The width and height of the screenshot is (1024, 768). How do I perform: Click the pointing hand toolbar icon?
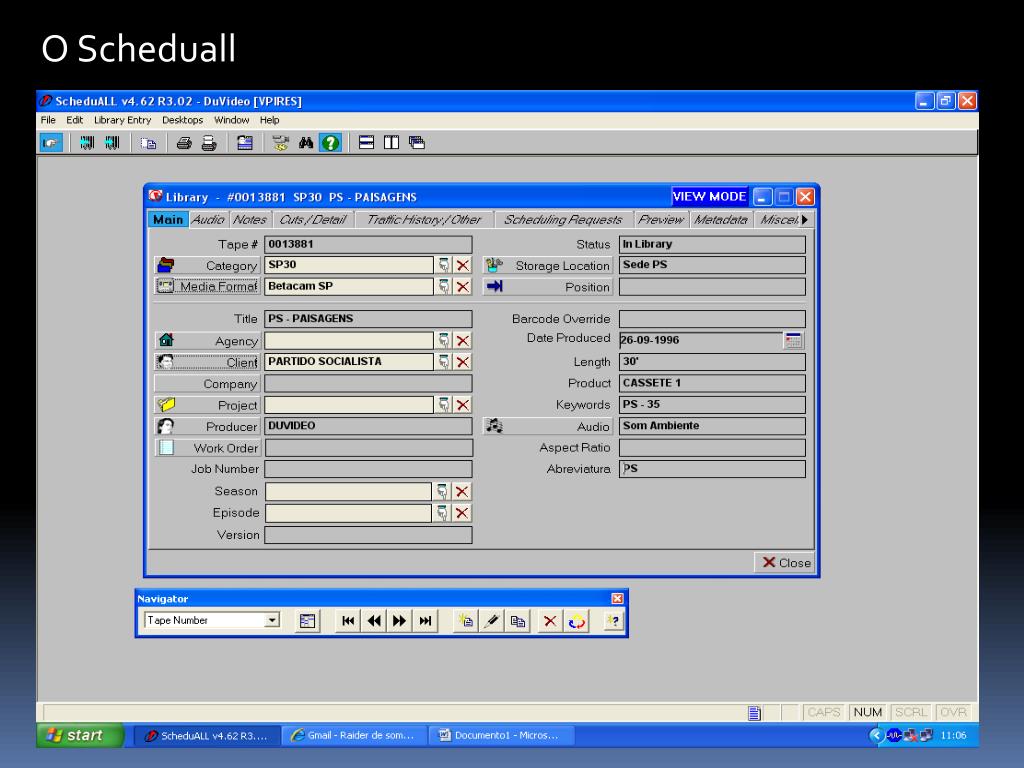(x=51, y=143)
